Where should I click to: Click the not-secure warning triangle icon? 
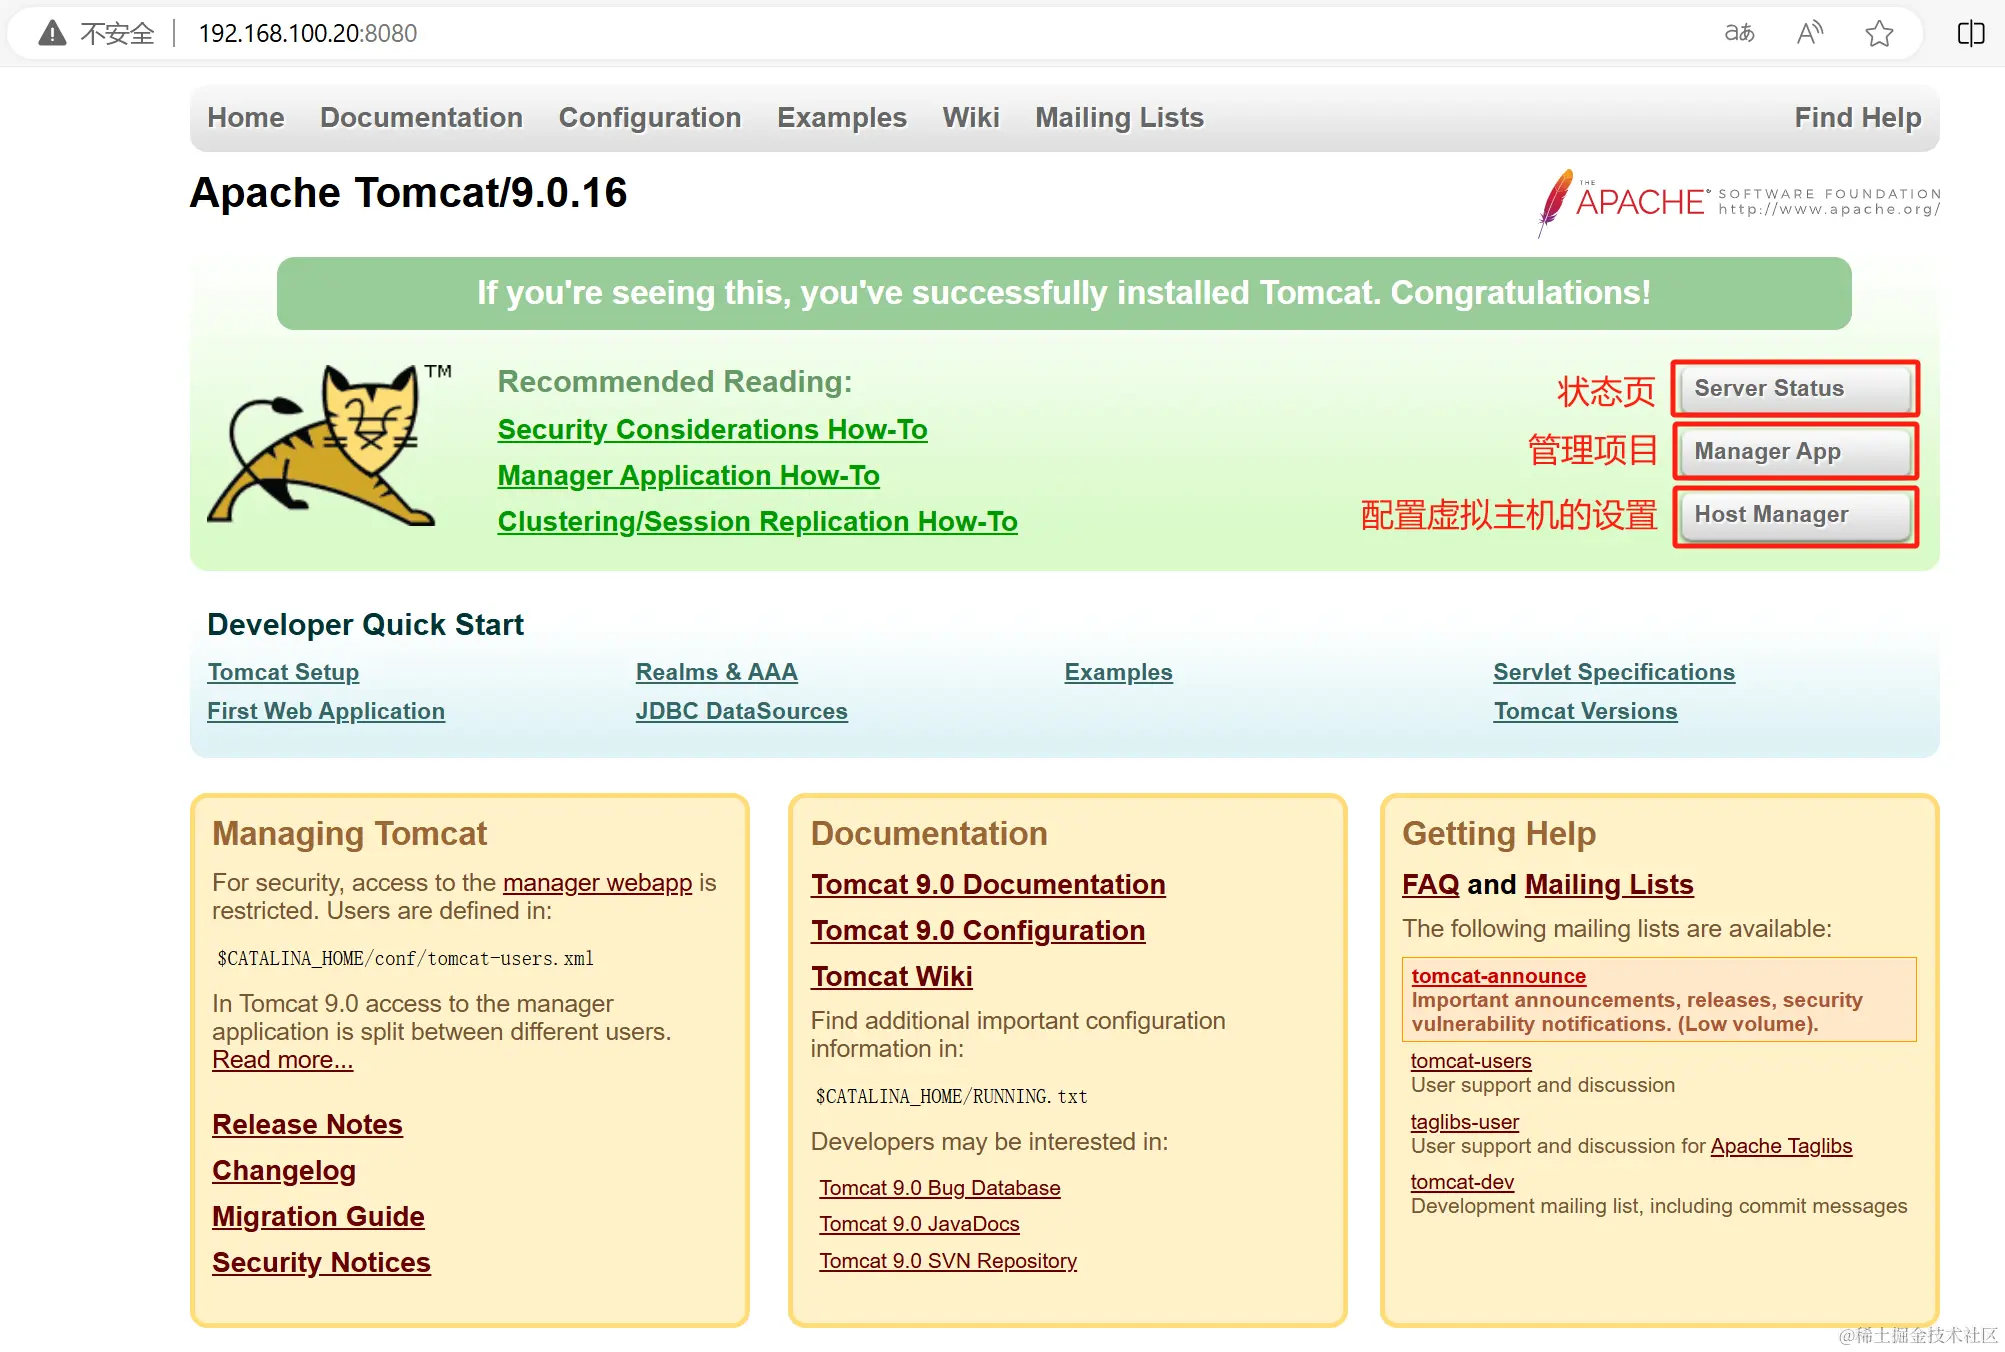(x=52, y=33)
